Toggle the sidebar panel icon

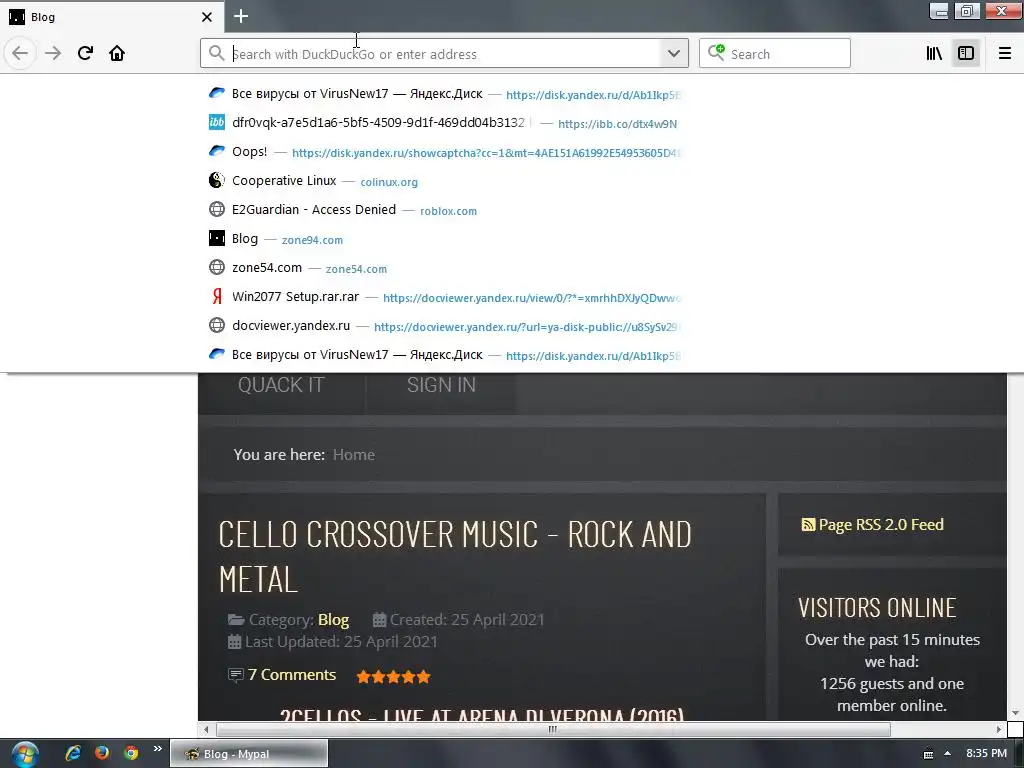click(x=966, y=53)
